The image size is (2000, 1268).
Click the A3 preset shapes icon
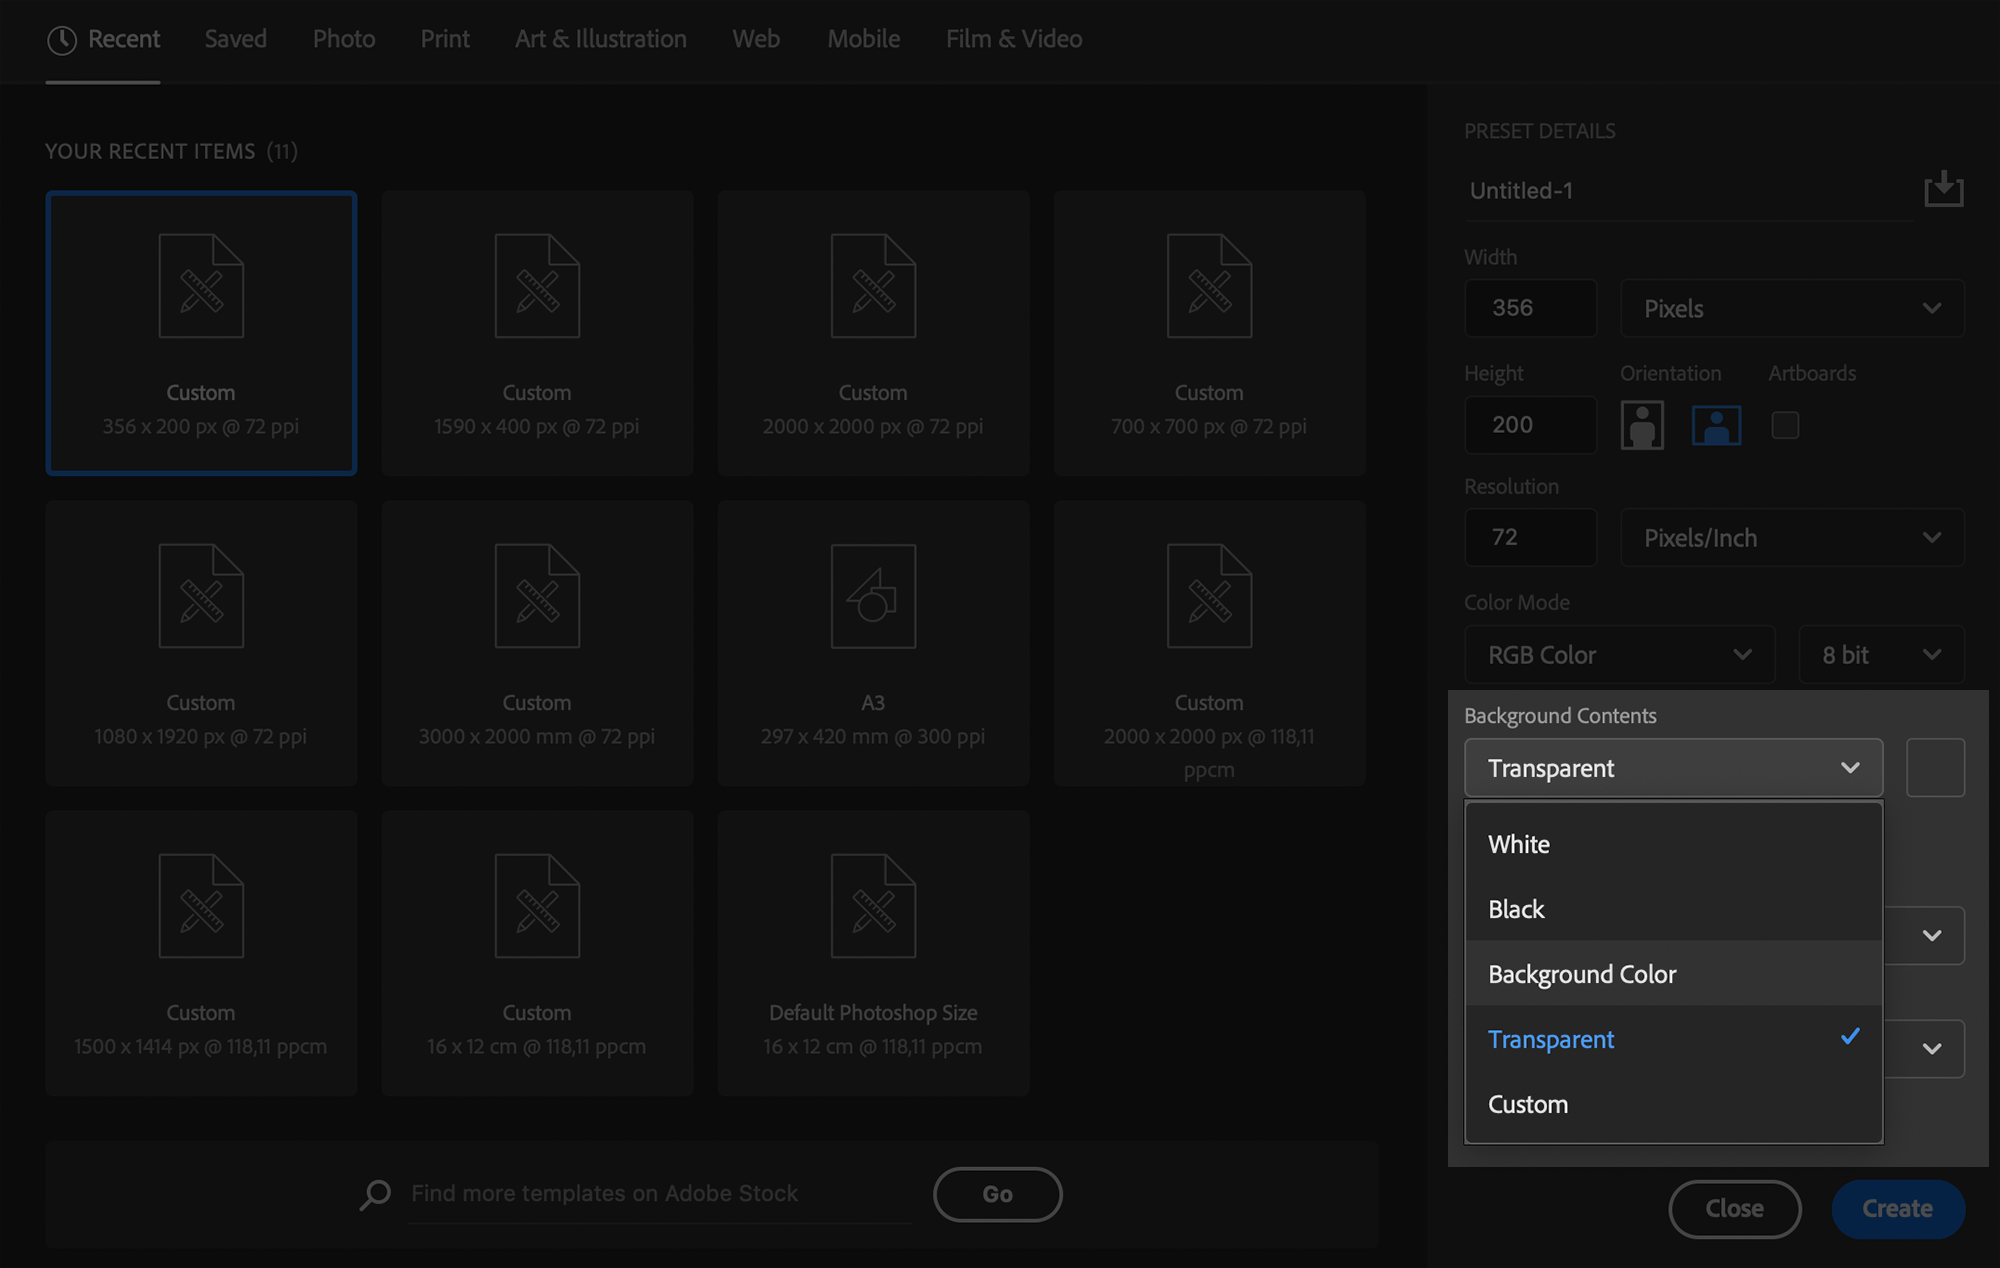tap(873, 596)
